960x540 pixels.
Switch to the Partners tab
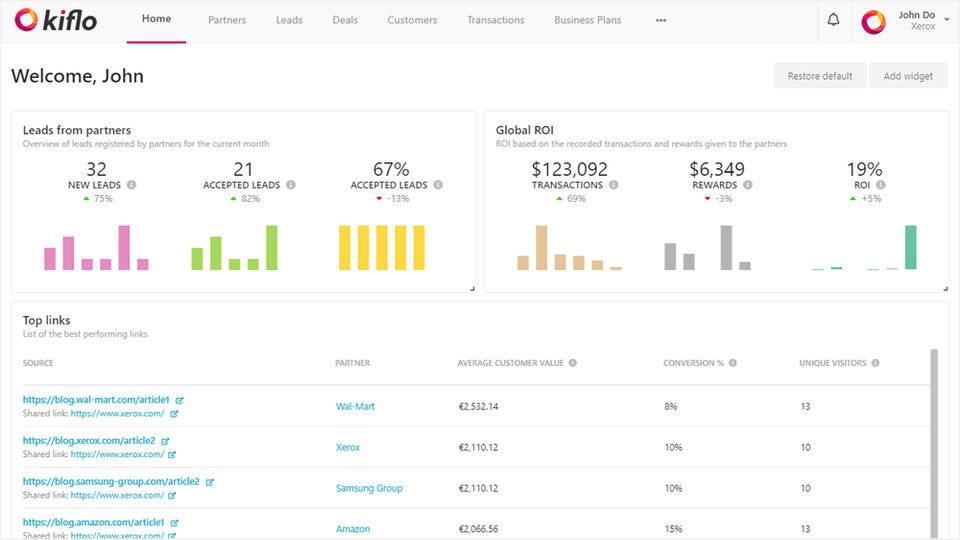pos(227,20)
